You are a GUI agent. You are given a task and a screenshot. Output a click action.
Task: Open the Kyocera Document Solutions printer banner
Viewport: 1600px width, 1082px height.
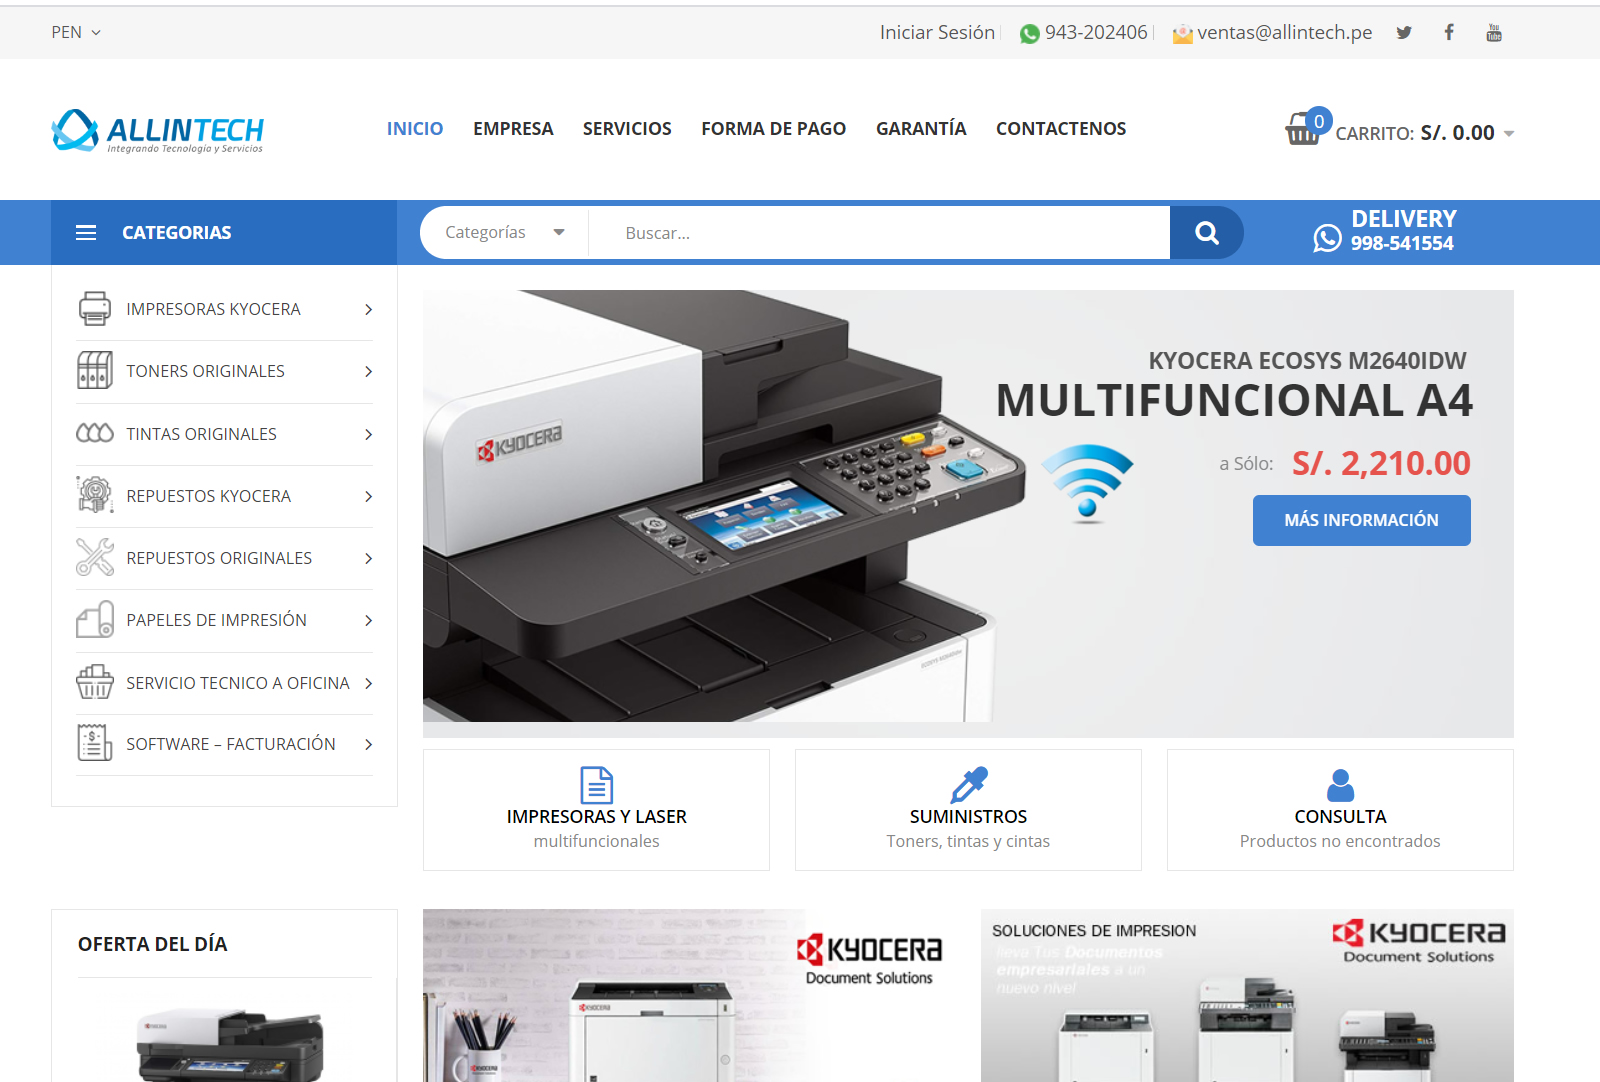tap(687, 995)
